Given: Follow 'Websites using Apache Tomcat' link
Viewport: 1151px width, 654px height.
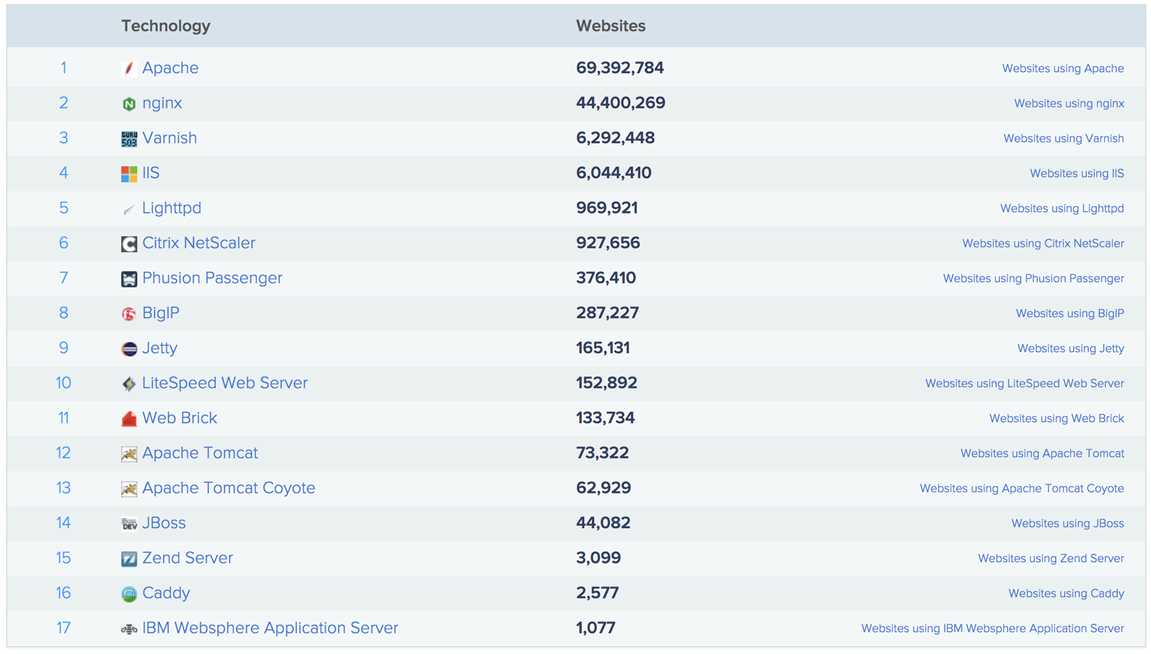Looking at the screenshot, I should coord(1042,453).
